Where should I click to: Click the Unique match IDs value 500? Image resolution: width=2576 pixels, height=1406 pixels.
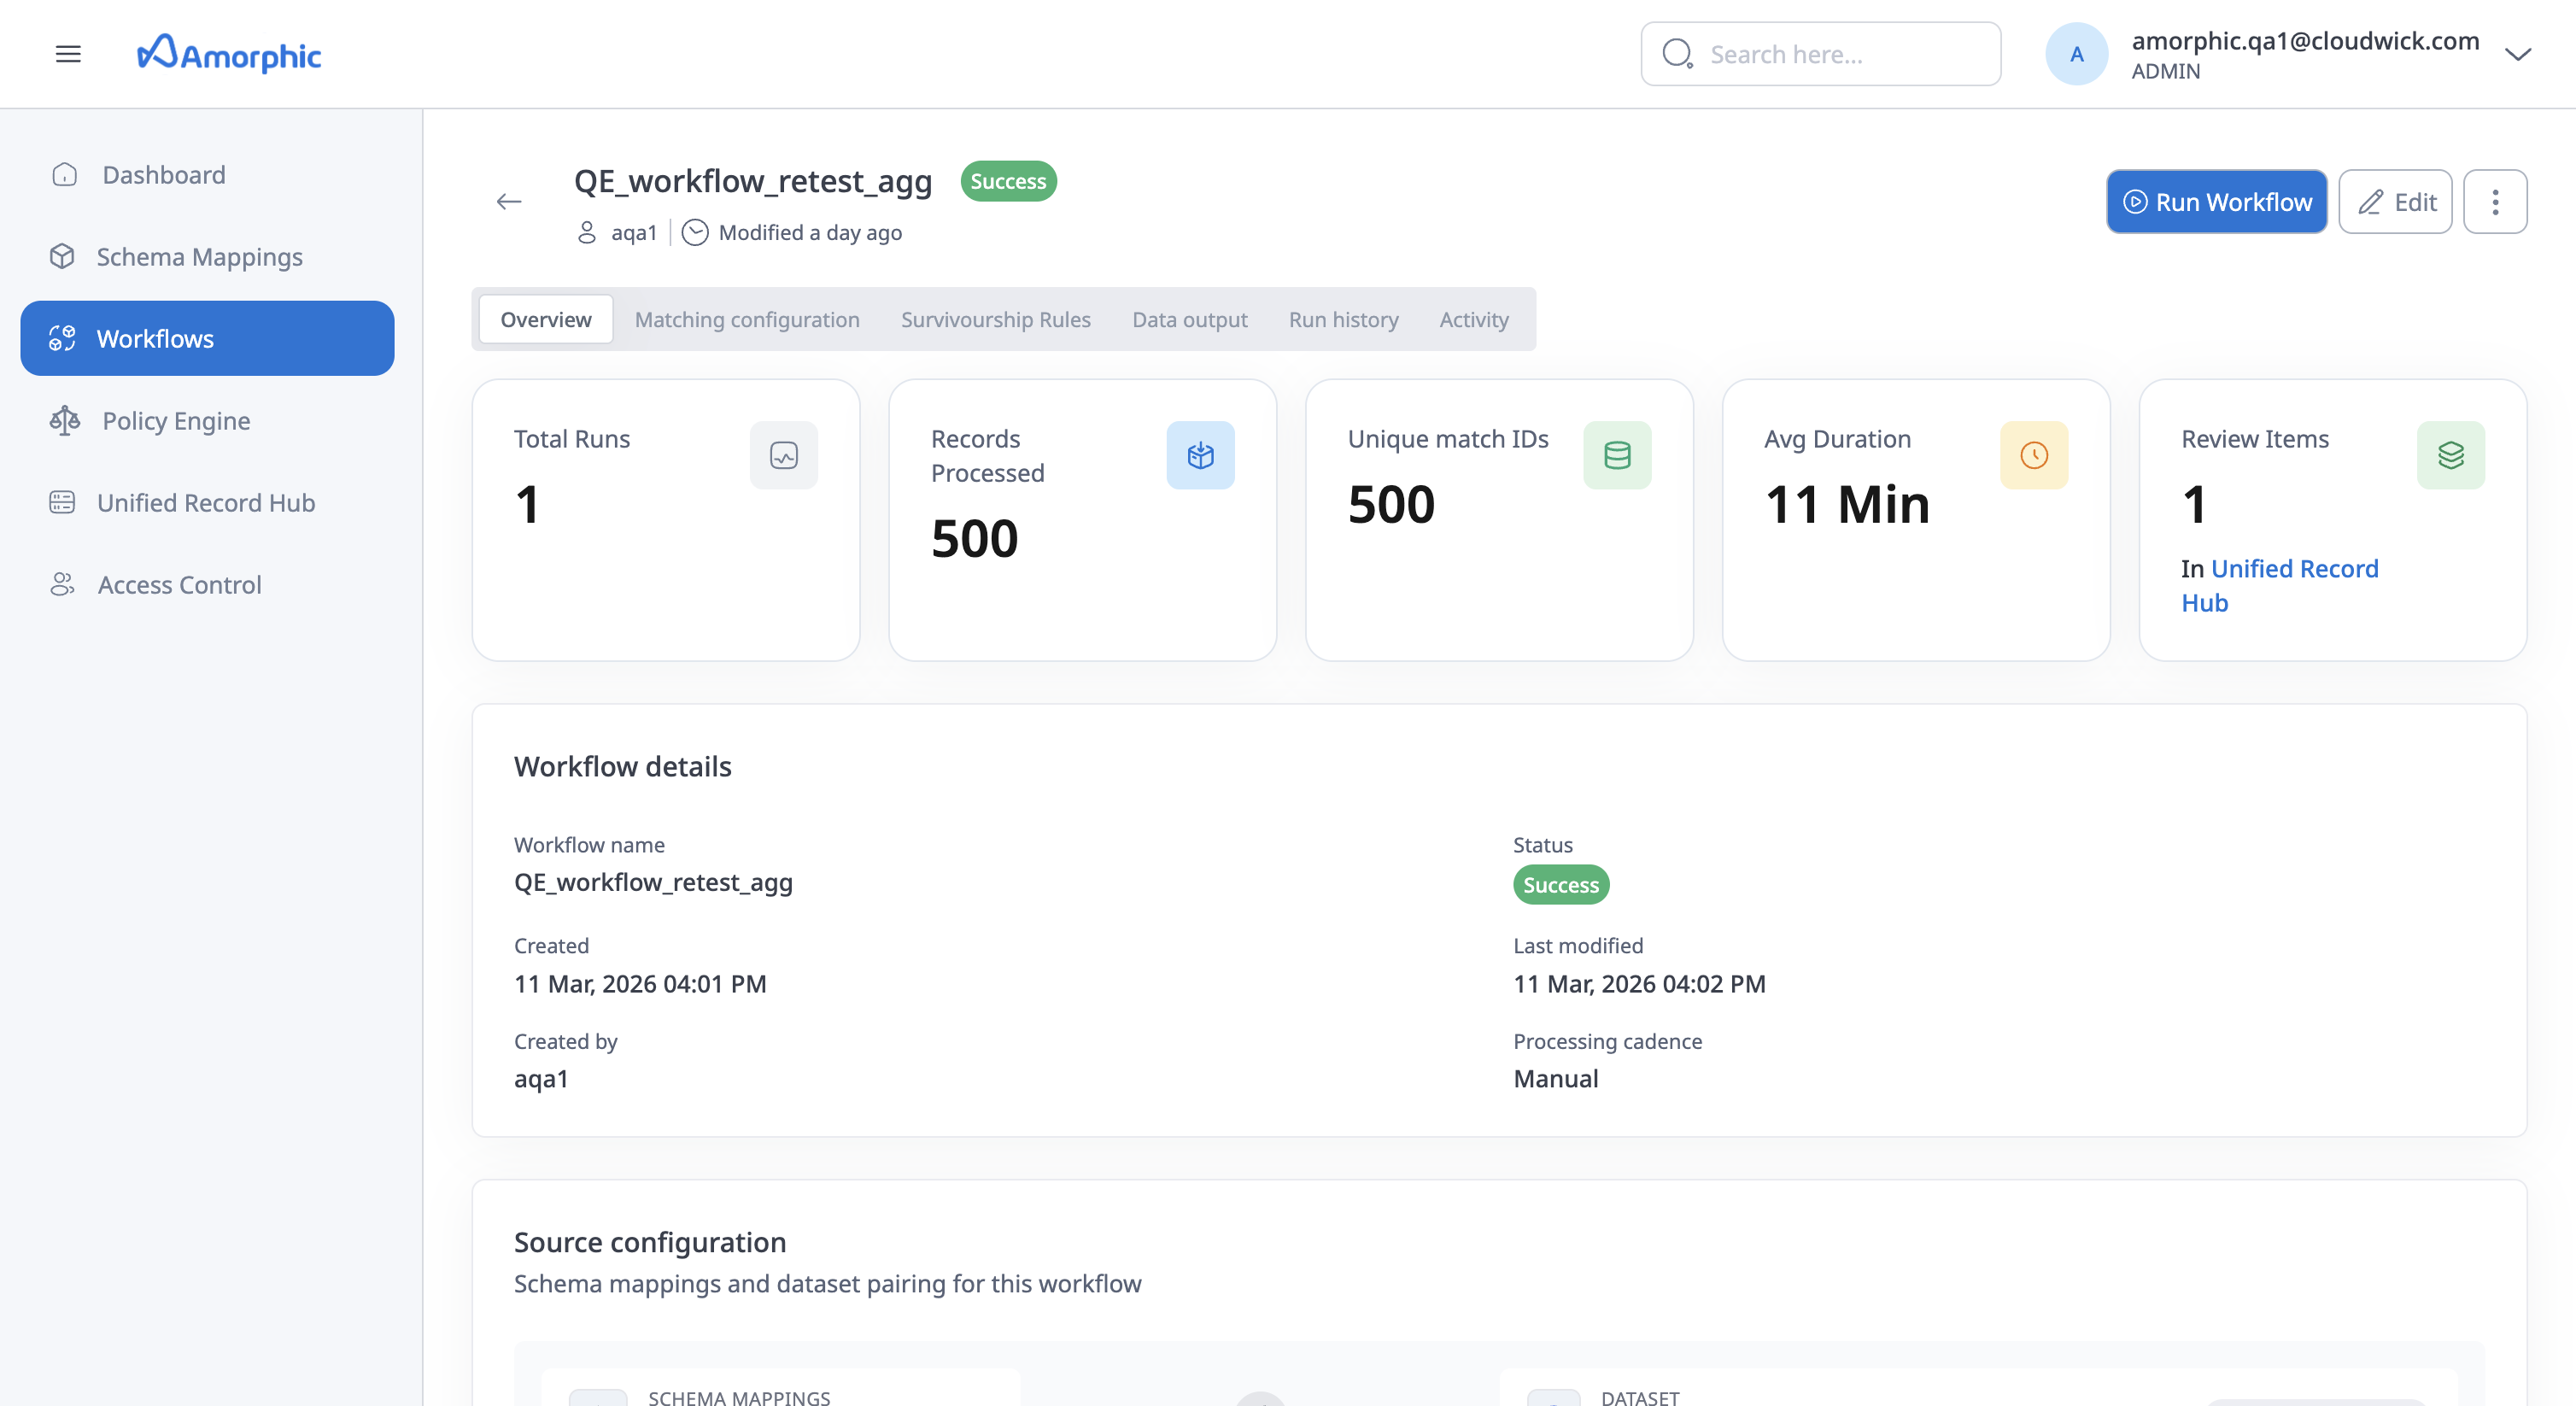coord(1391,504)
